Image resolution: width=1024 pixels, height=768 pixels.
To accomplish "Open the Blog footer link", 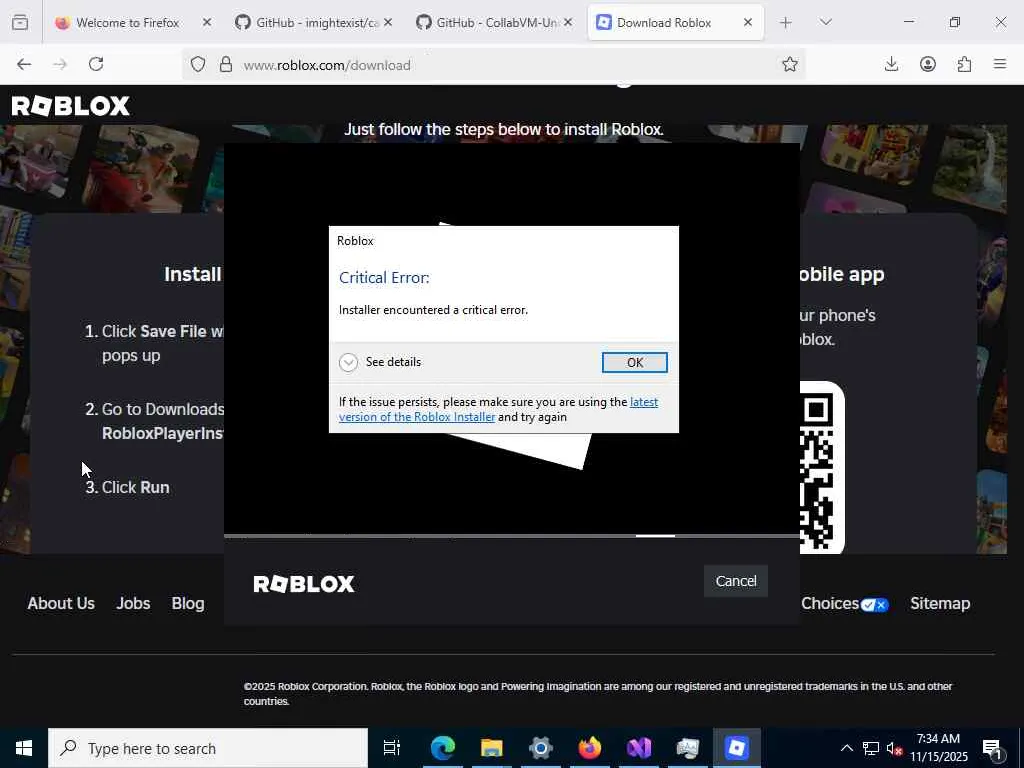I will coord(188,603).
